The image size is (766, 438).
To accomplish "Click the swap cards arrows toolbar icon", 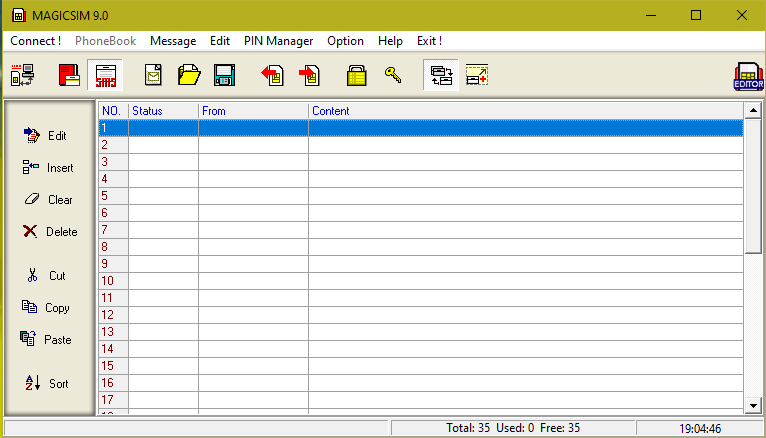I will coord(441,75).
